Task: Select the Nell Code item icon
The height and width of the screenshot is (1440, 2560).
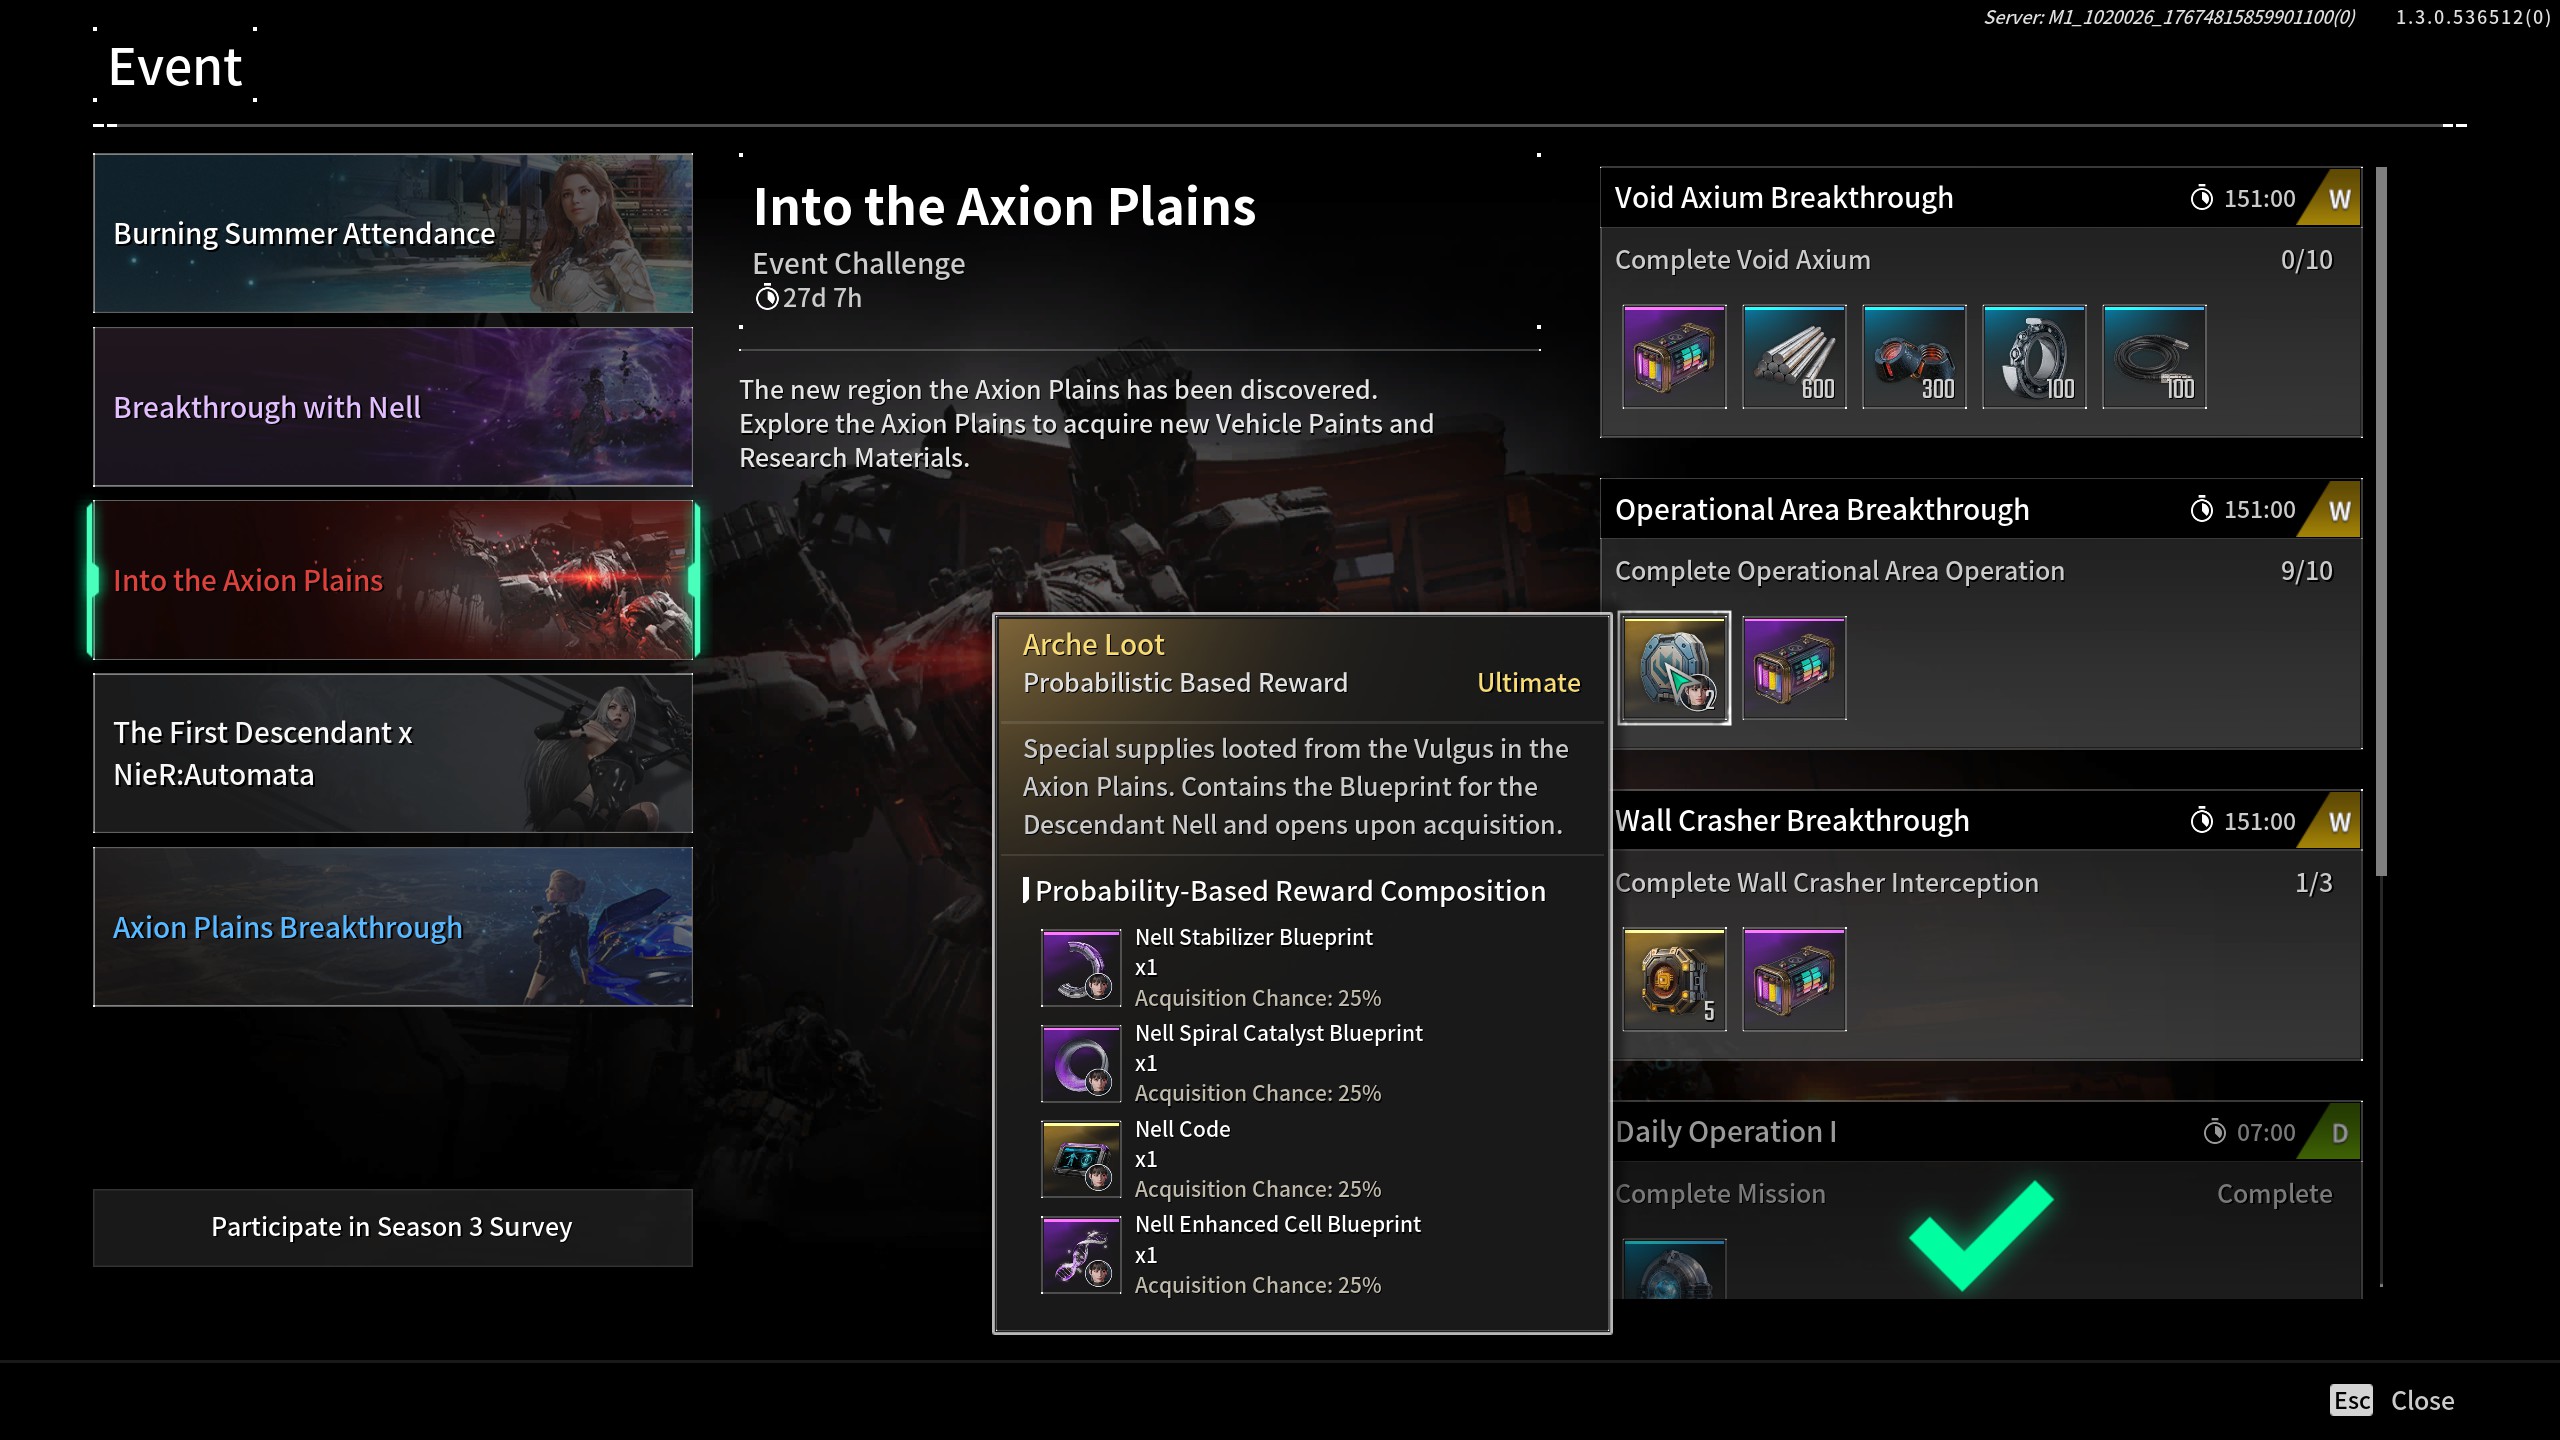Action: [1081, 1159]
